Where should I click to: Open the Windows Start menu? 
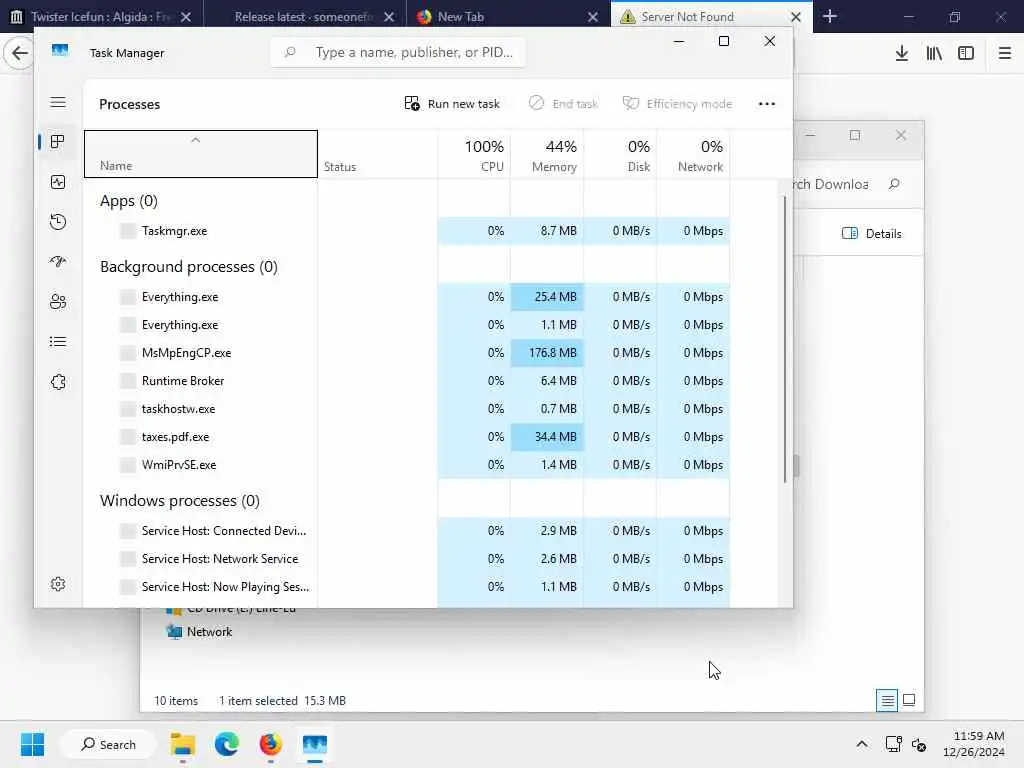(32, 744)
